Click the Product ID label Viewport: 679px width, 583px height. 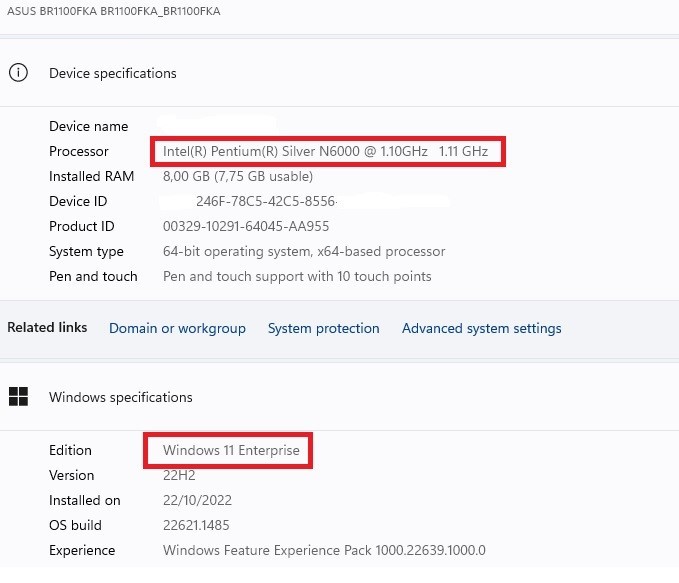(81, 226)
